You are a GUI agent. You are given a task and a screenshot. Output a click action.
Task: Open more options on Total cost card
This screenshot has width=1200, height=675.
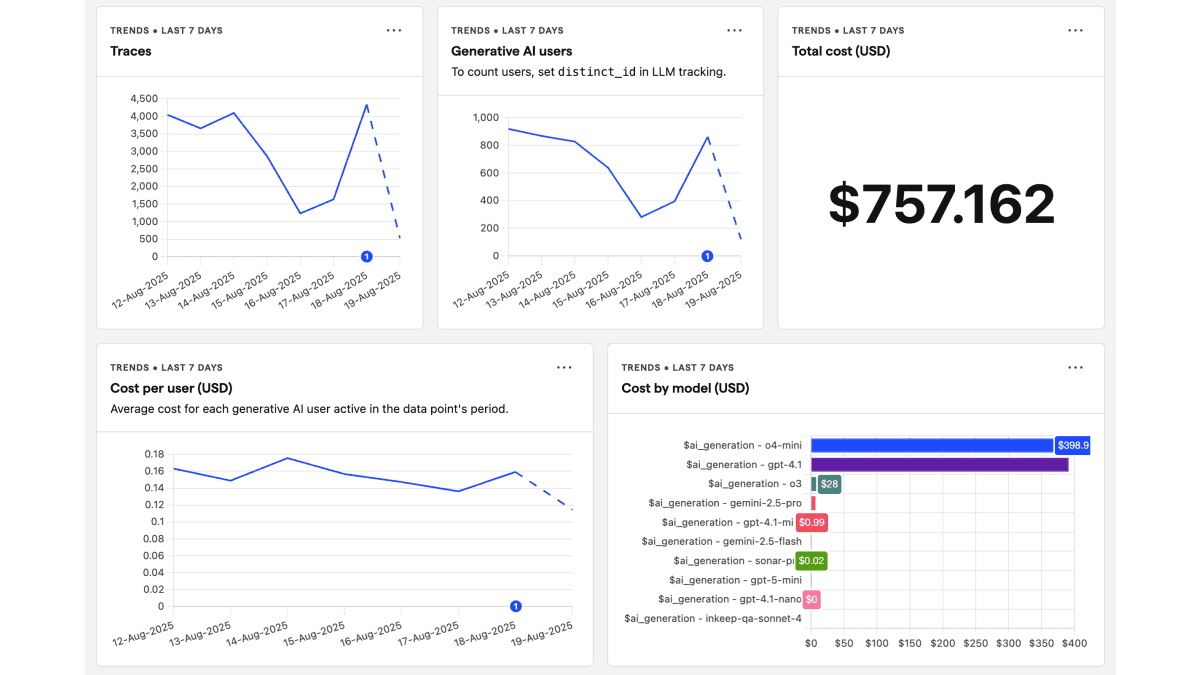[1075, 30]
